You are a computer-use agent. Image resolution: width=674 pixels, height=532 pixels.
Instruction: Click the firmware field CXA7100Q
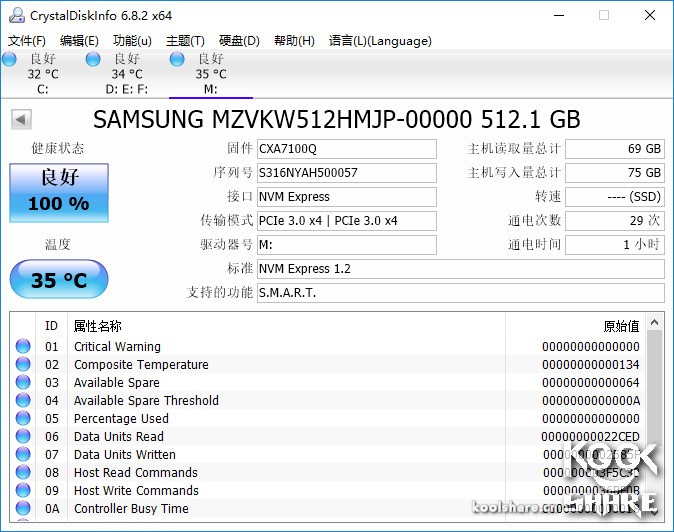click(346, 149)
